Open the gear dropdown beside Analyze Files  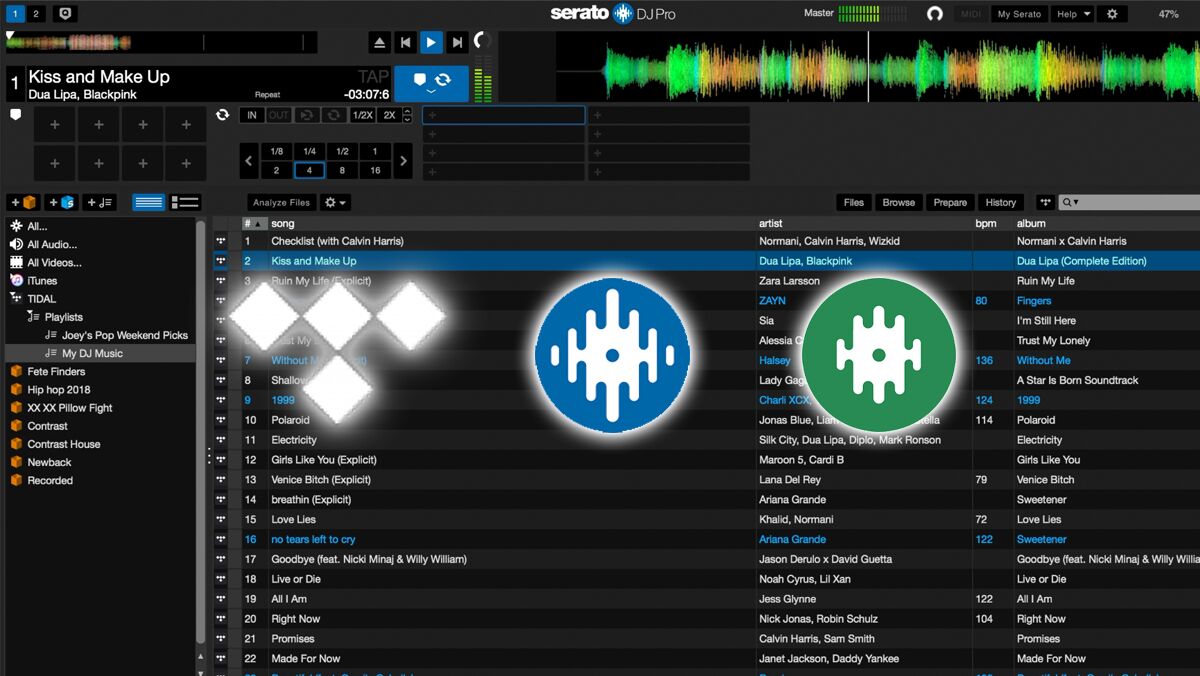pyautogui.click(x=335, y=202)
